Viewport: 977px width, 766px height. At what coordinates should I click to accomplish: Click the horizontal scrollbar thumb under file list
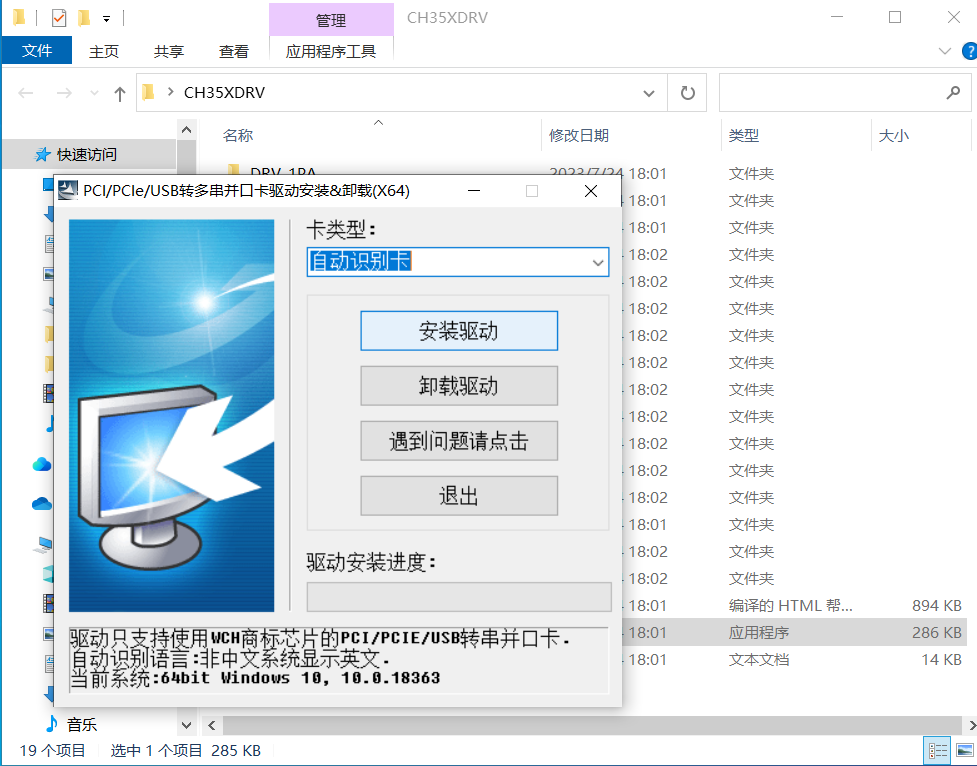tap(592, 725)
